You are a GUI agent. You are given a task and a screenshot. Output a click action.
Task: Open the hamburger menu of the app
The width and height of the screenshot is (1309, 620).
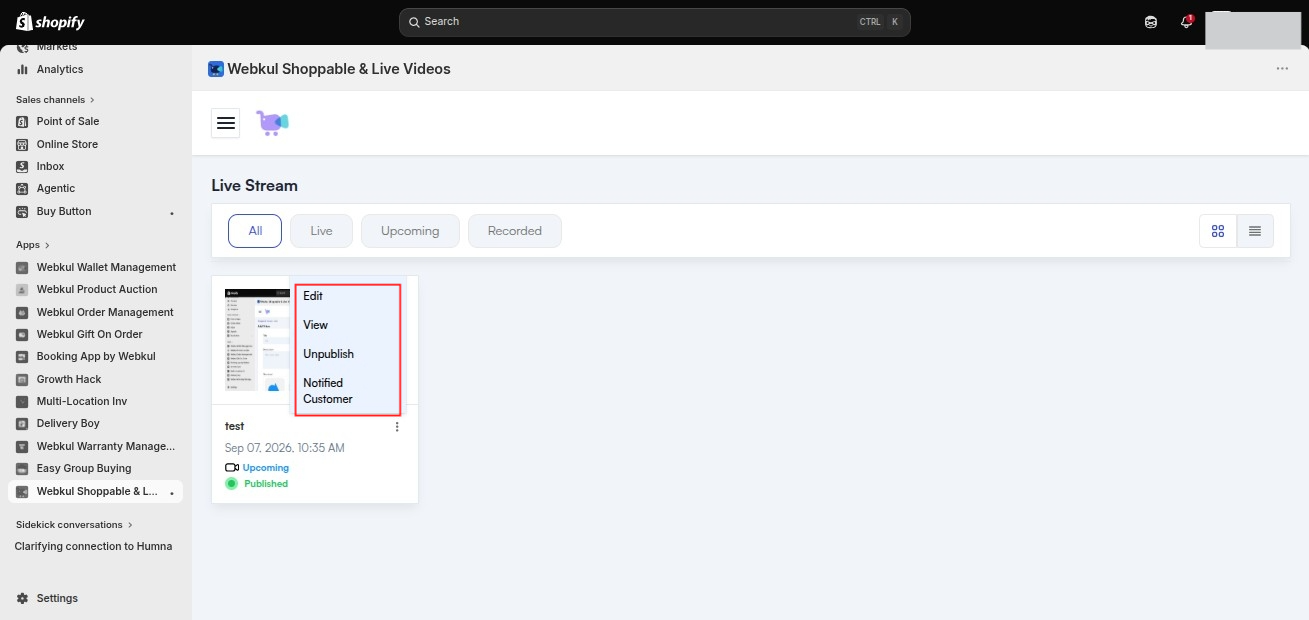(x=226, y=123)
